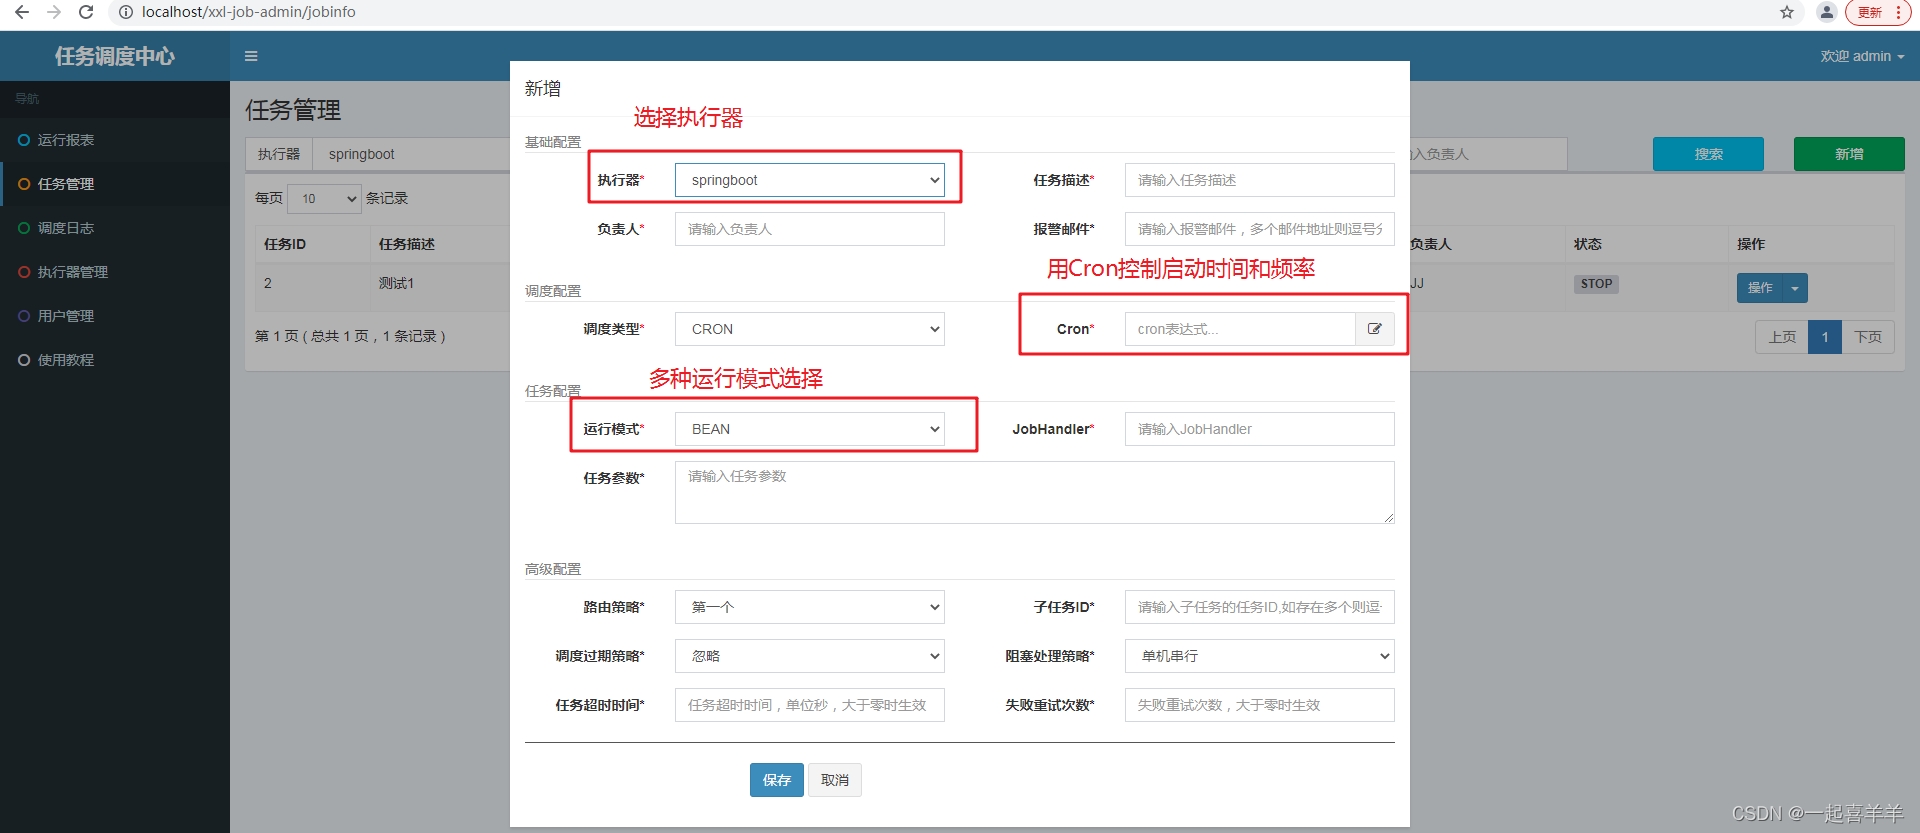The height and width of the screenshot is (833, 1920).
Task: Open the 使用教程 menu item
Action: [x=115, y=360]
